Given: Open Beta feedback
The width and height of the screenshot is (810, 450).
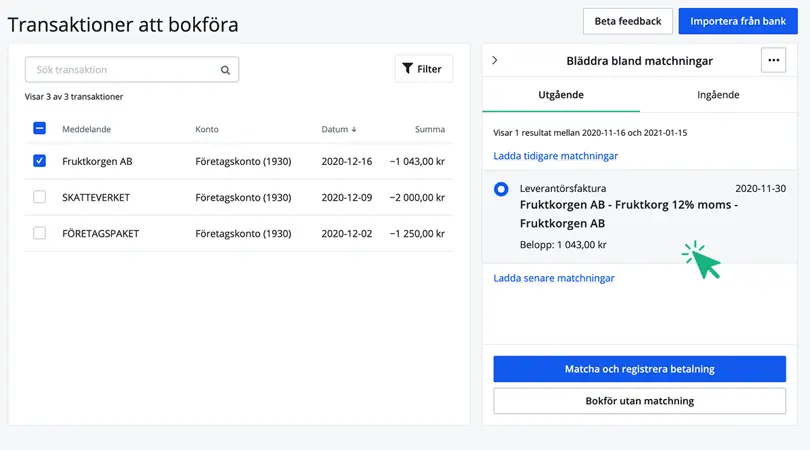Looking at the screenshot, I should tap(627, 21).
